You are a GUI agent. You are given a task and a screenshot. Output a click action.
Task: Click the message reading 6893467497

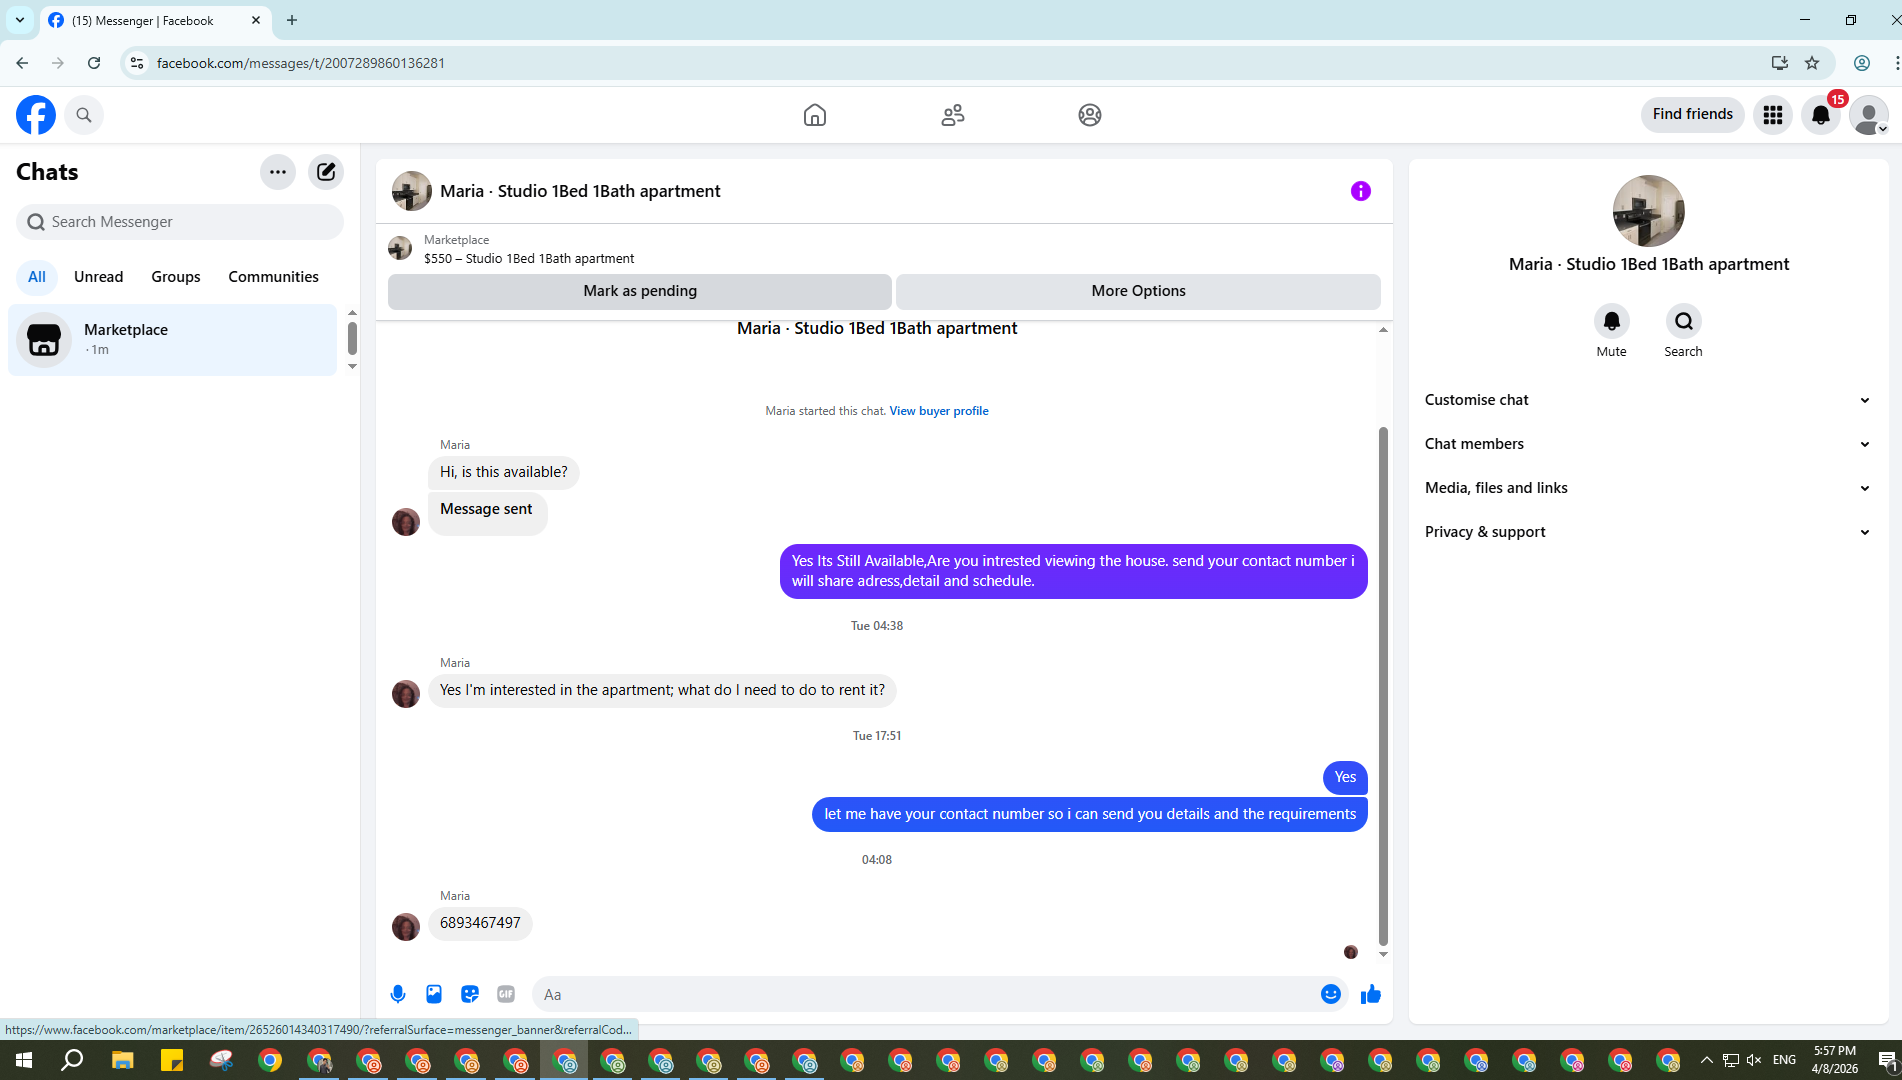click(x=480, y=923)
